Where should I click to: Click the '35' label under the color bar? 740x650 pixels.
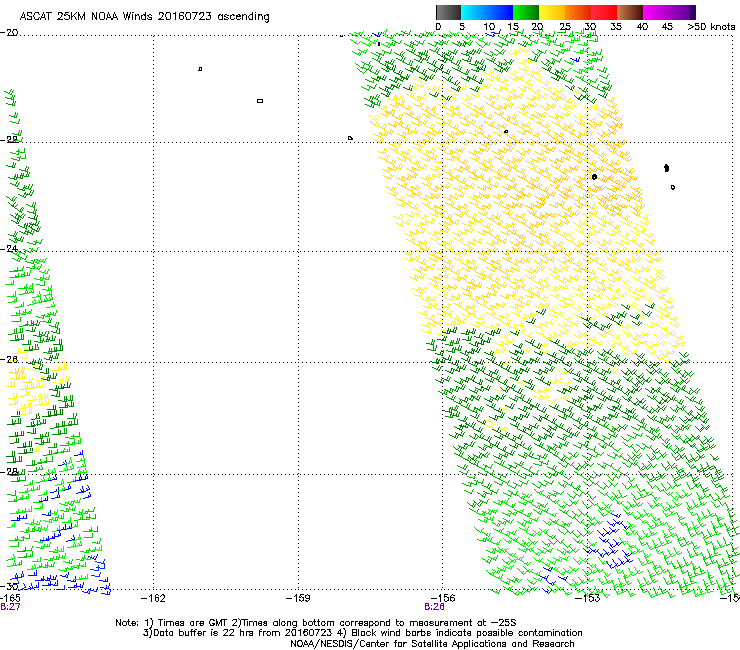[x=616, y=27]
